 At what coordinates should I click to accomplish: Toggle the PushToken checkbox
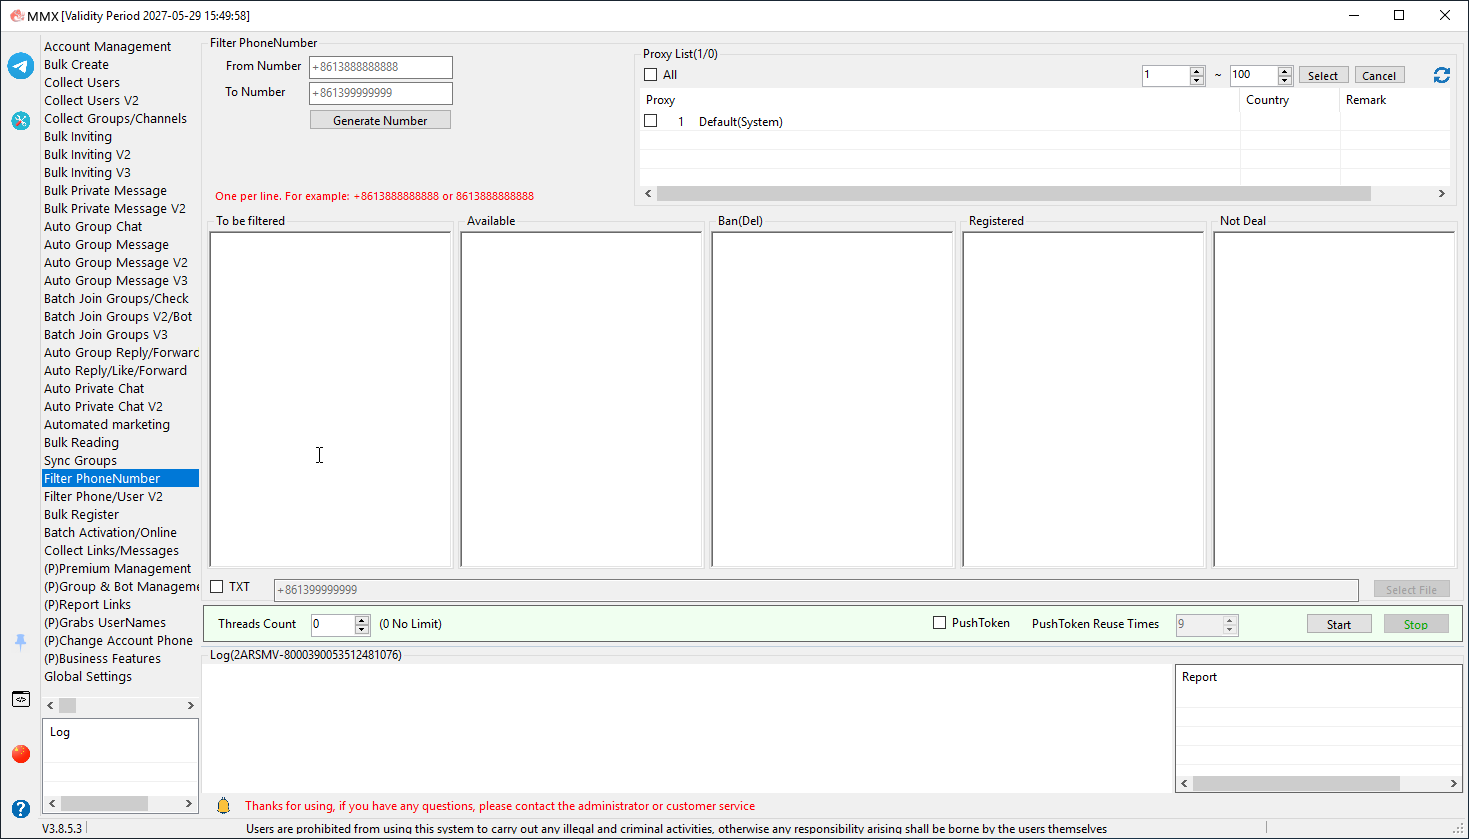(x=939, y=622)
